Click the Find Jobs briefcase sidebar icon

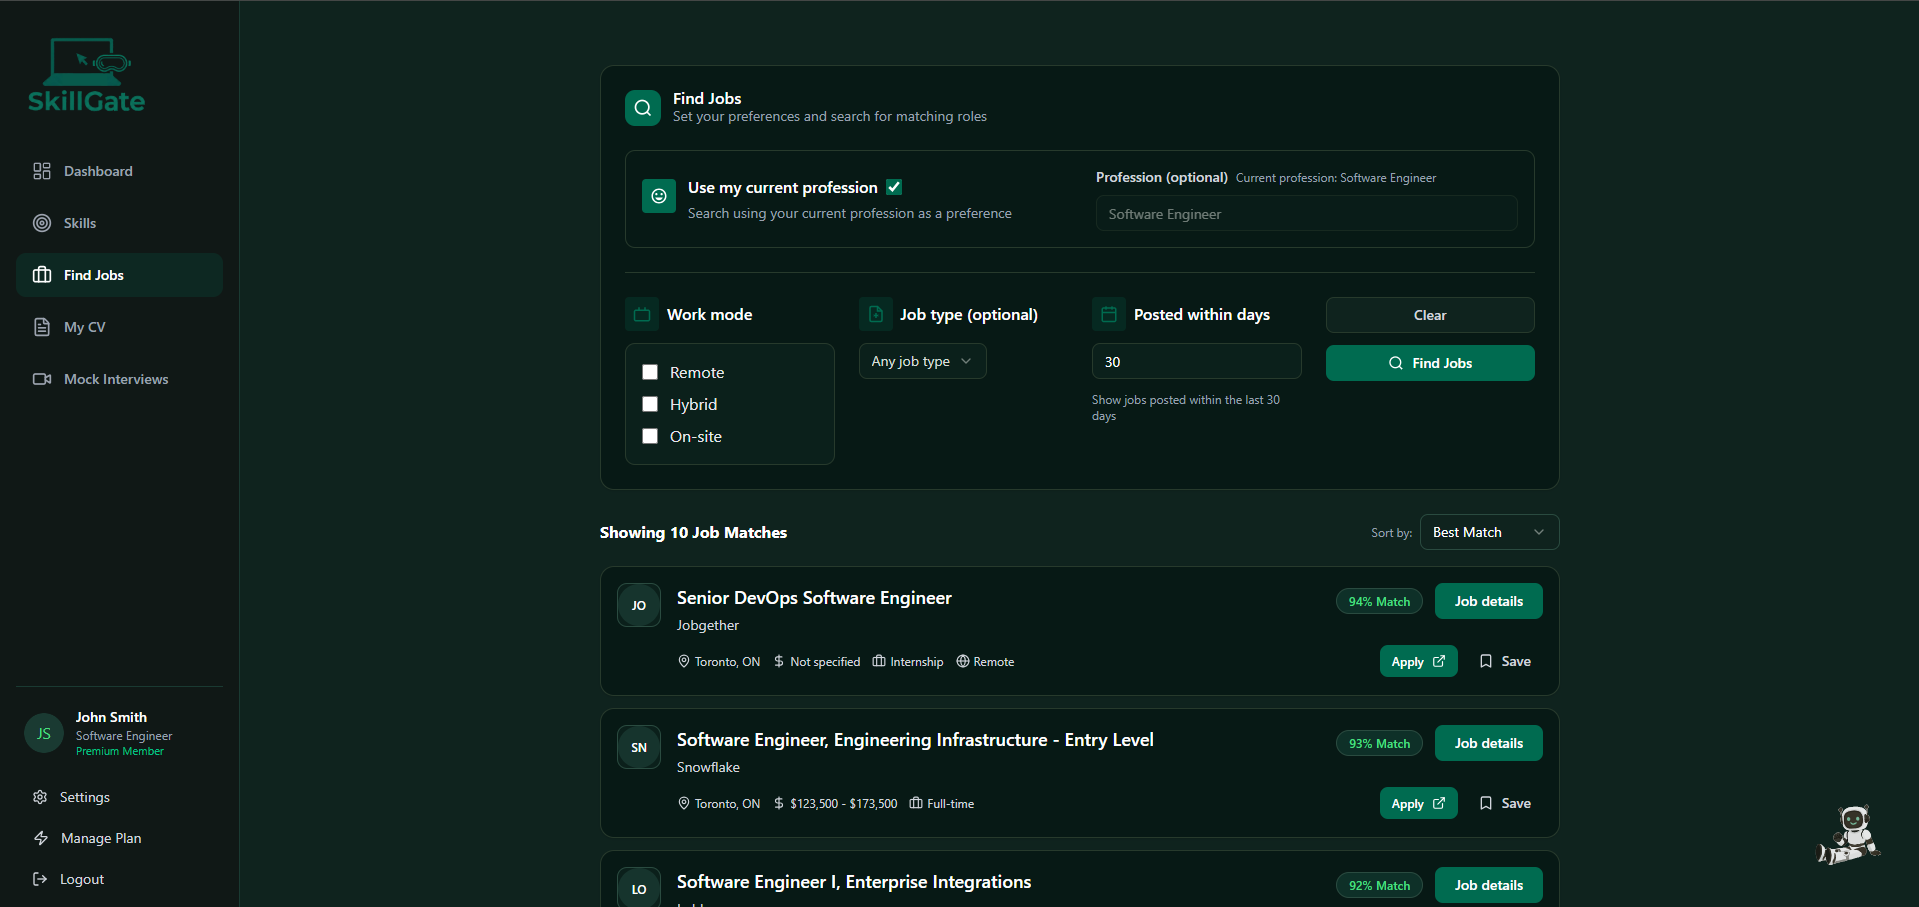tap(42, 275)
